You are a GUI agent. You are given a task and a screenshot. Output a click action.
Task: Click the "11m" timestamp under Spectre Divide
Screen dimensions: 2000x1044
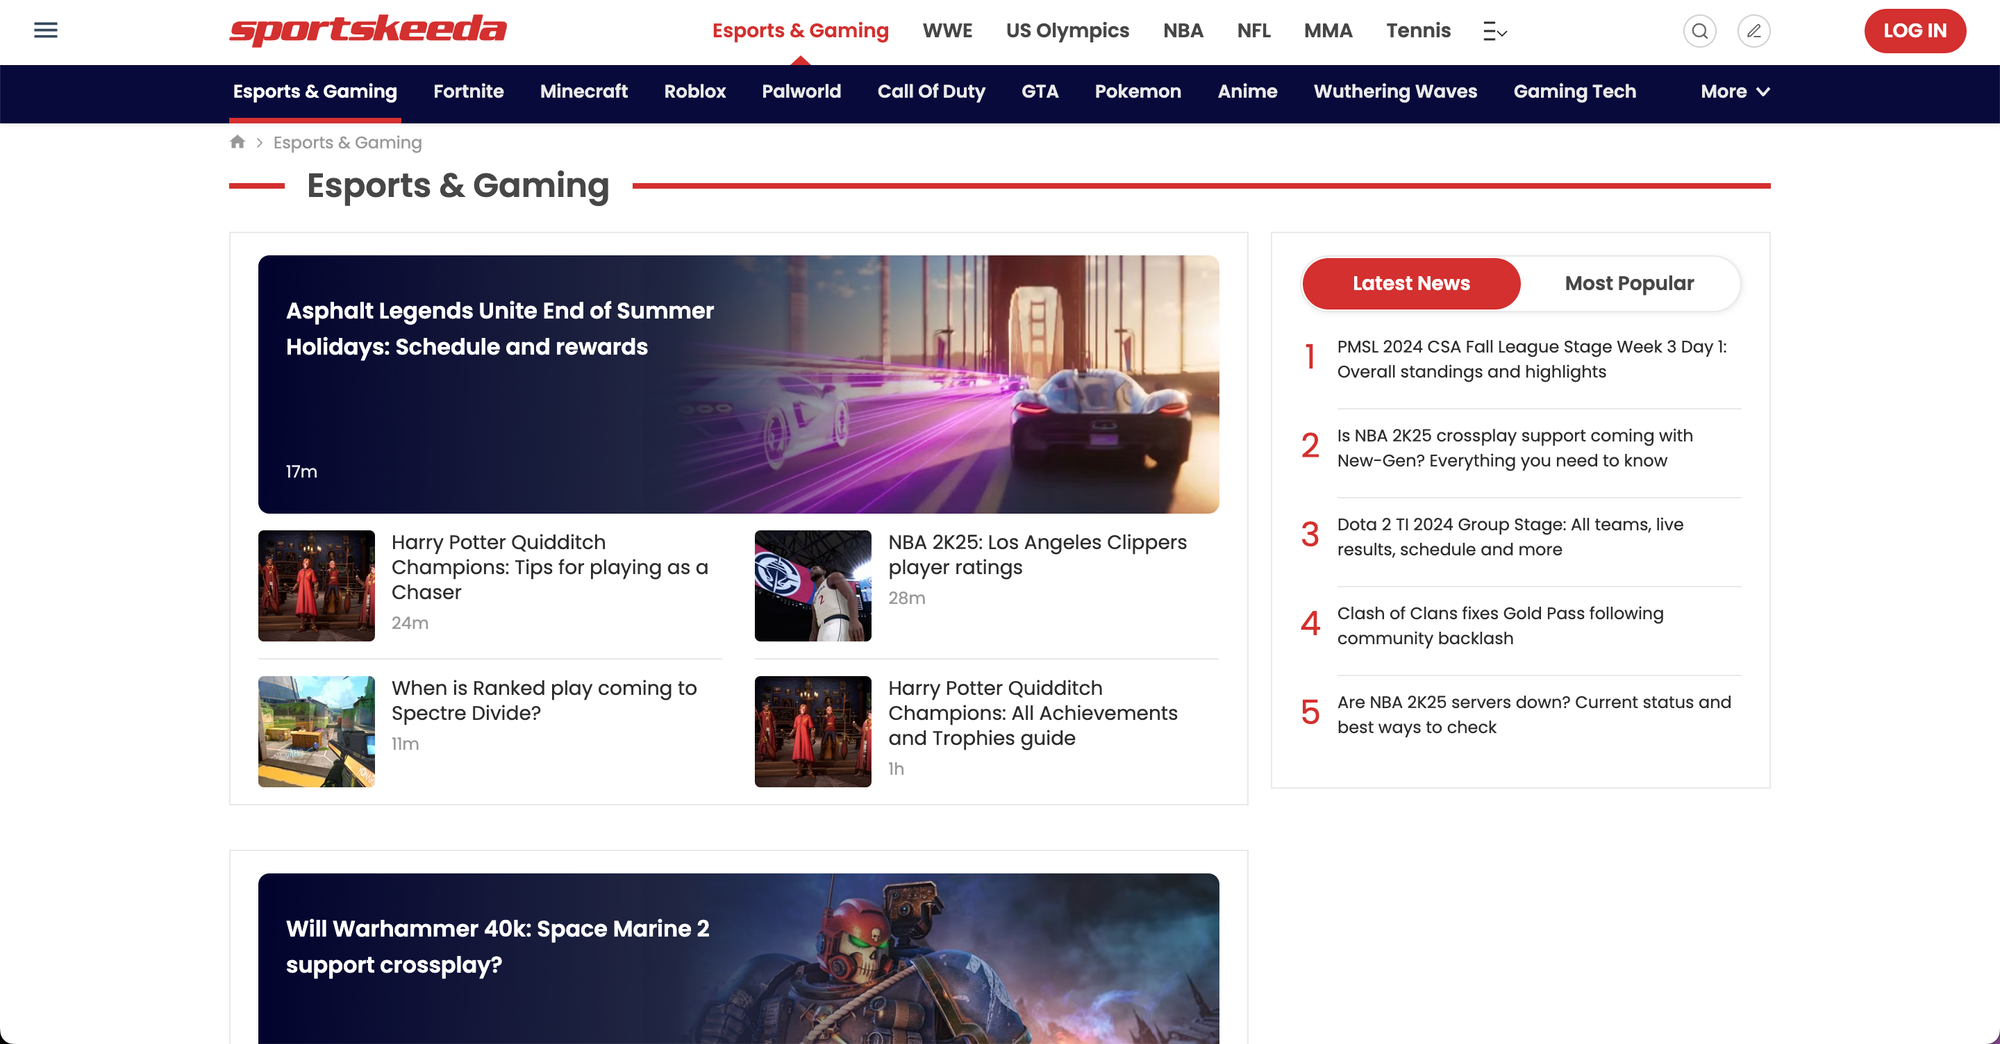405,744
